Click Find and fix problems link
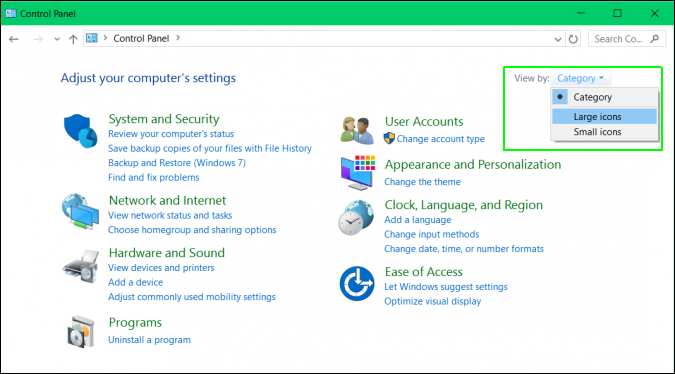Viewport: 675px width, 374px height. 154,177
